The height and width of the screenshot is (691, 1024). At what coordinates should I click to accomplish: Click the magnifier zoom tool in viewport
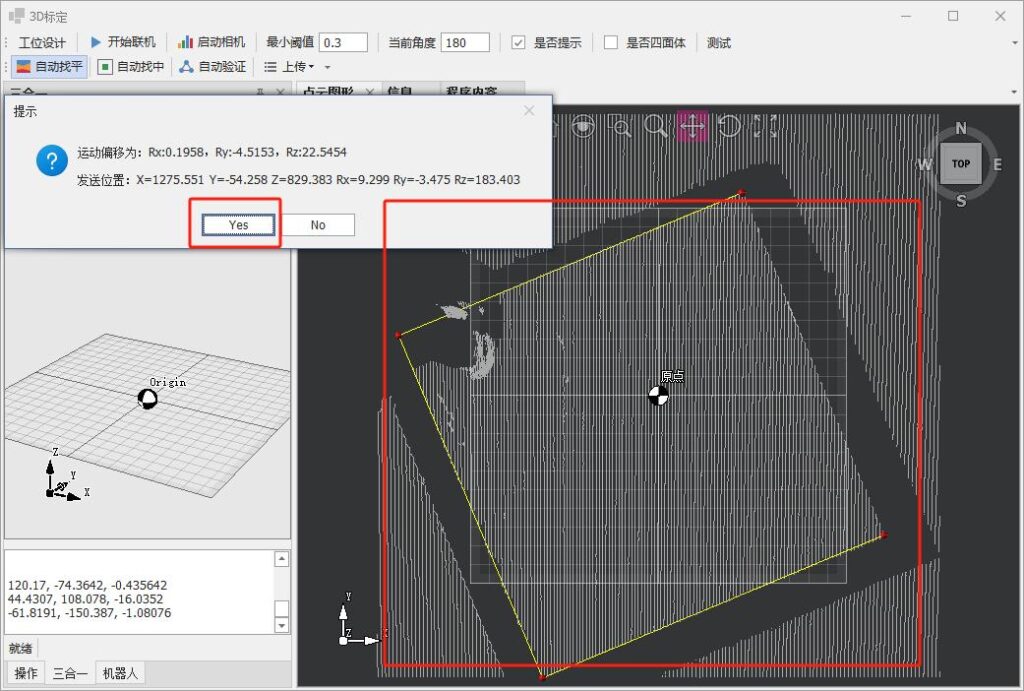click(x=656, y=126)
